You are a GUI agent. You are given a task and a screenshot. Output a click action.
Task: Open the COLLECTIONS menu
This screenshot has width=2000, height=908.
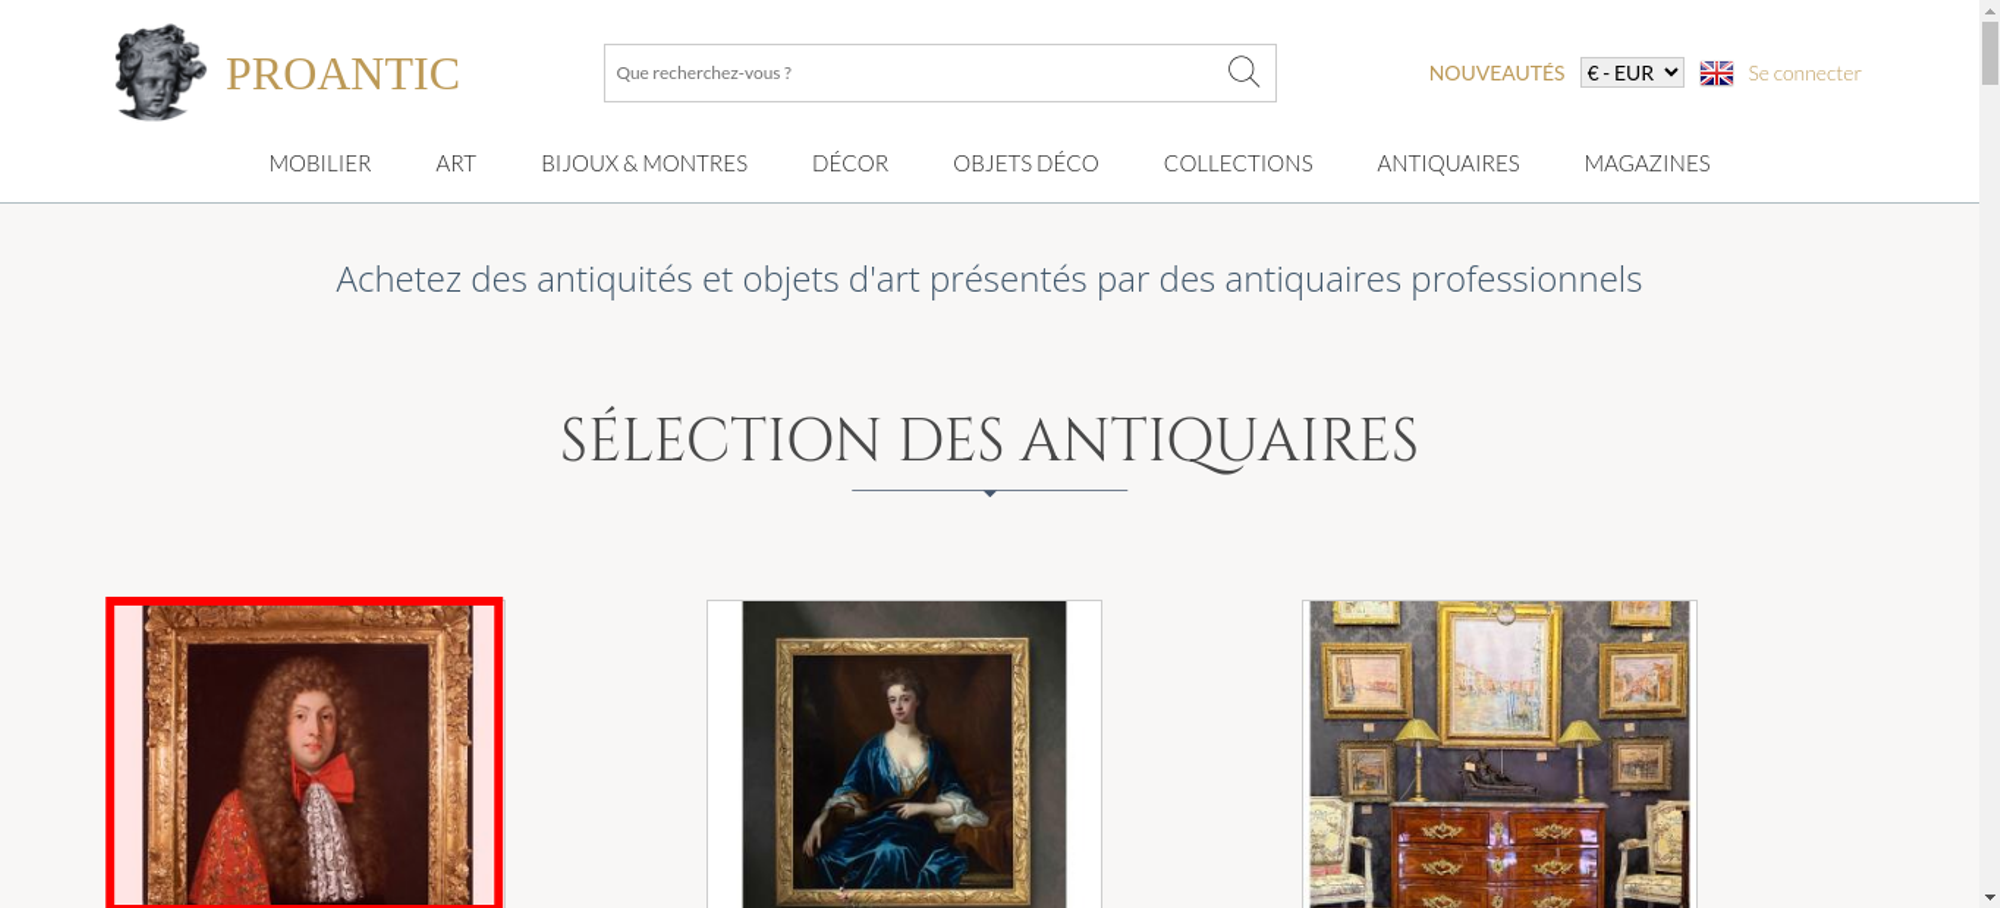[1238, 163]
